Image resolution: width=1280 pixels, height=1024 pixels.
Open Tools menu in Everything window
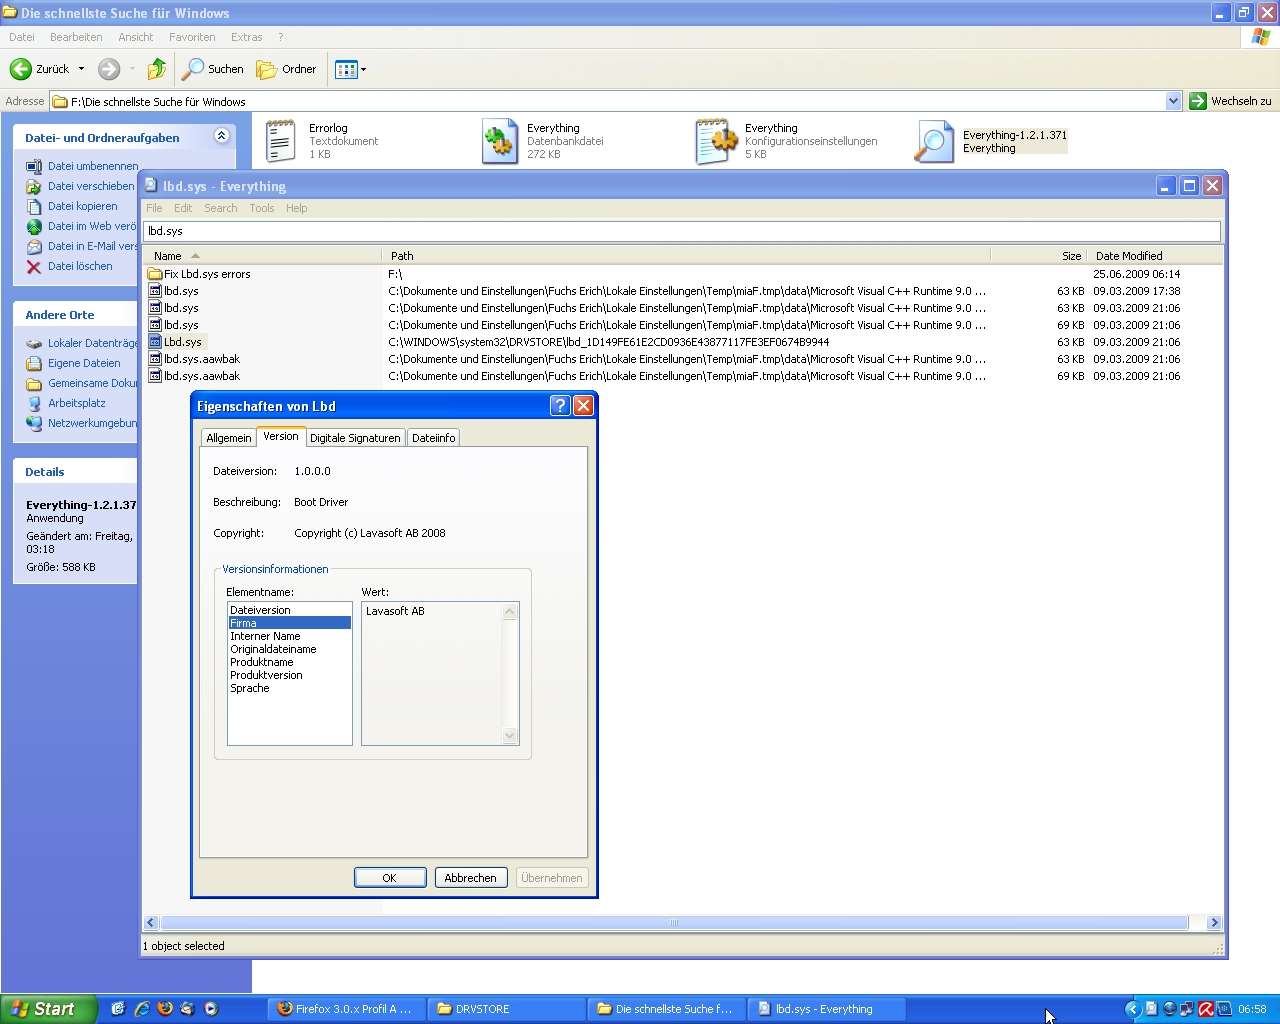click(x=262, y=208)
